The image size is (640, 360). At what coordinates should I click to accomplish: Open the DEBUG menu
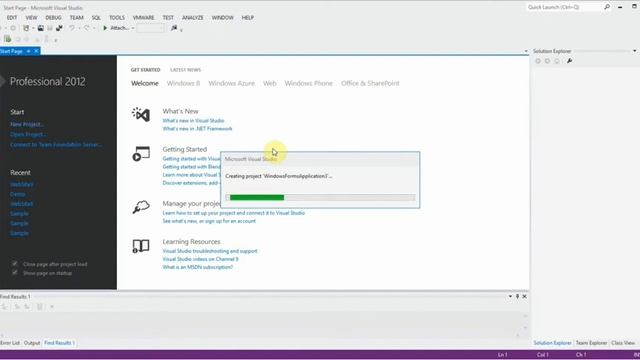coord(53,18)
